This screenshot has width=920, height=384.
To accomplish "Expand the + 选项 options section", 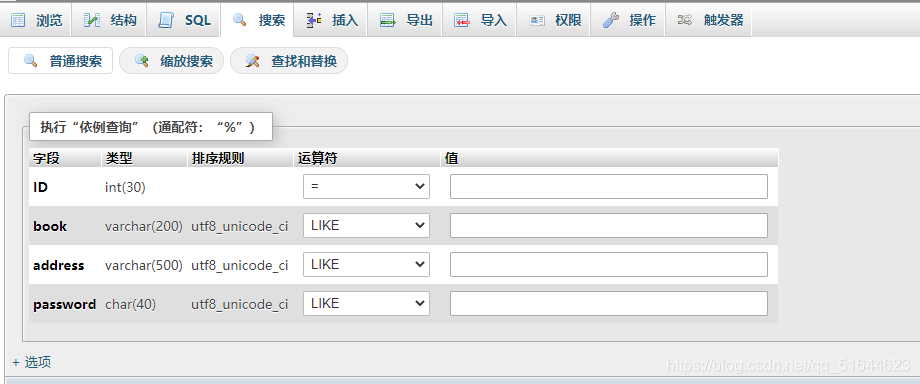I will click(32, 362).
